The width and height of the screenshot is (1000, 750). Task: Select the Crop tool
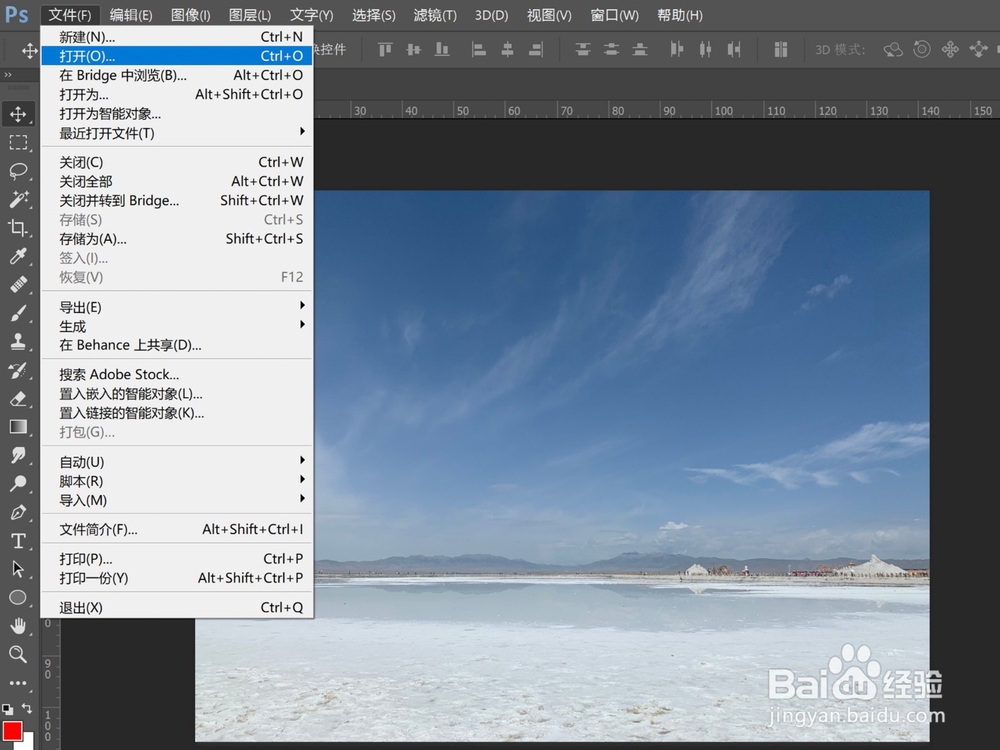point(18,228)
